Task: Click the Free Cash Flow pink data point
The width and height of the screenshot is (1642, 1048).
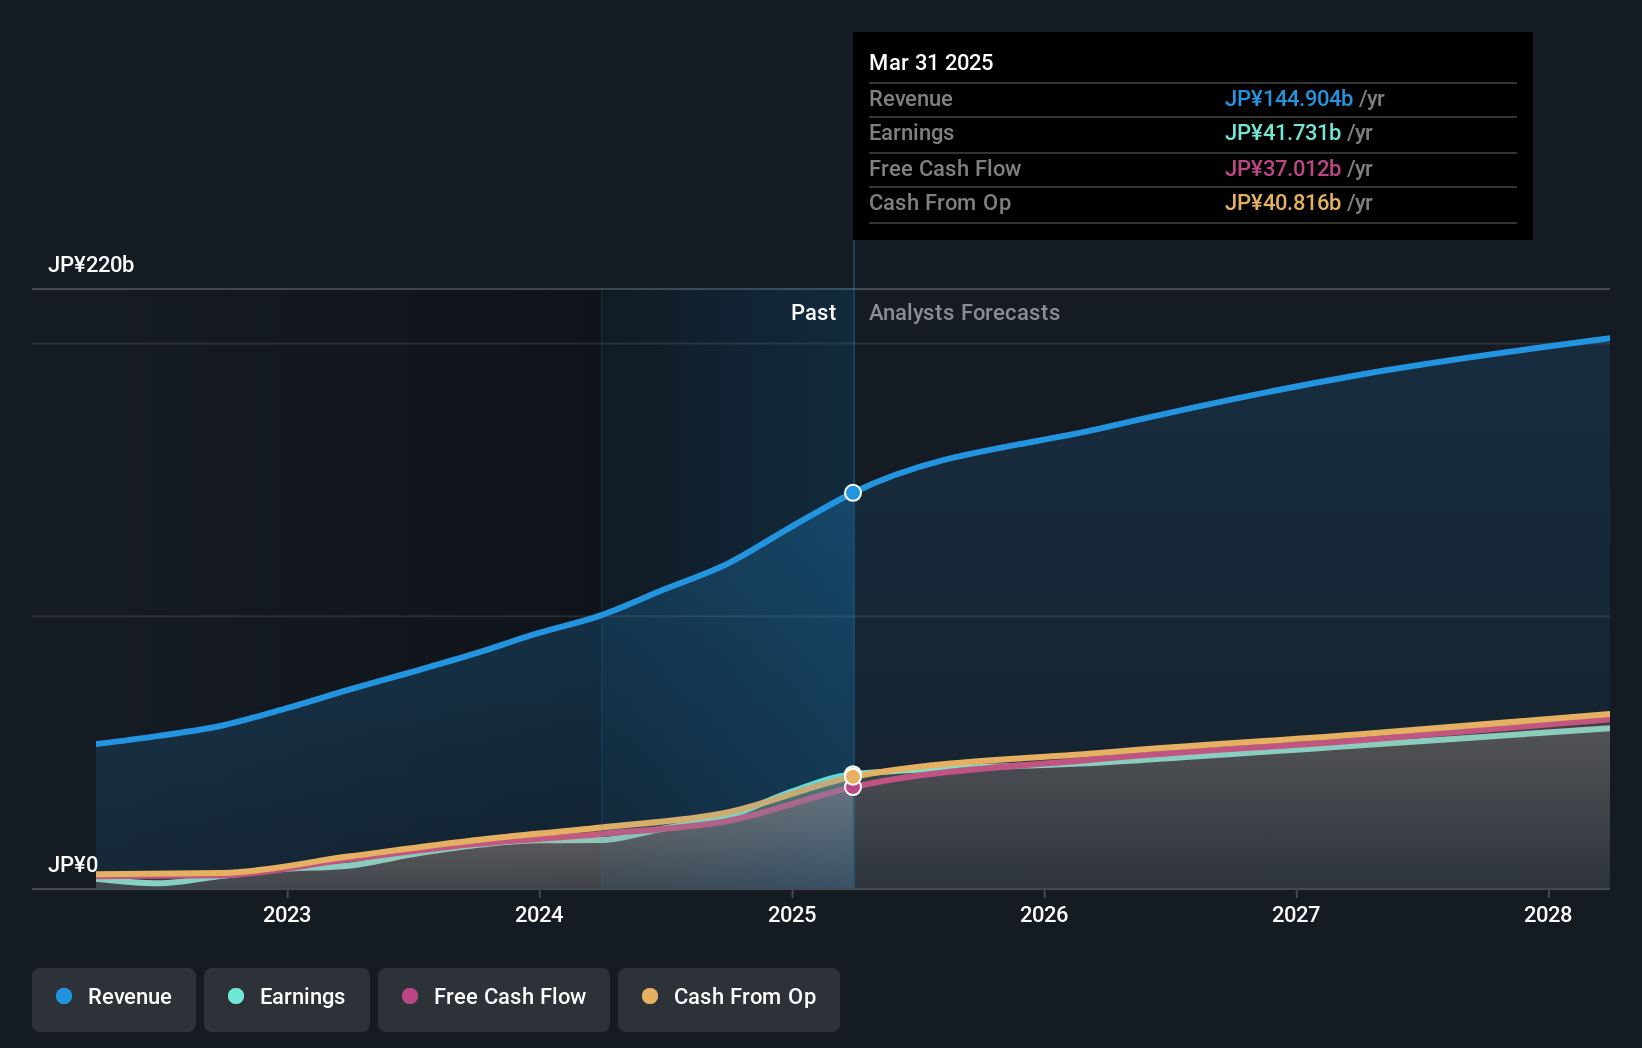Action: (853, 788)
